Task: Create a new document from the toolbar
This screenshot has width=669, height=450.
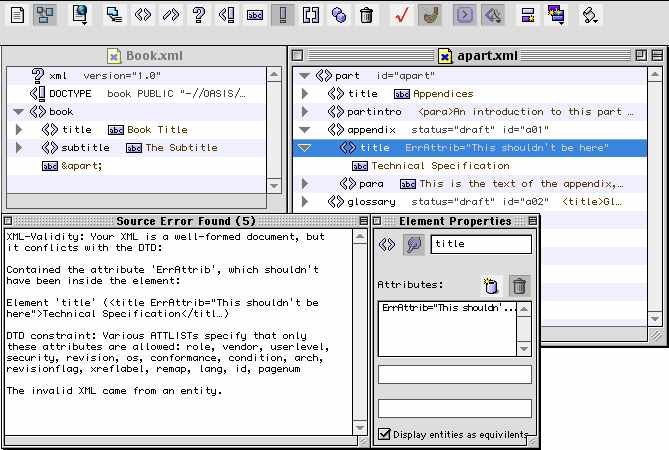Action: 17,15
